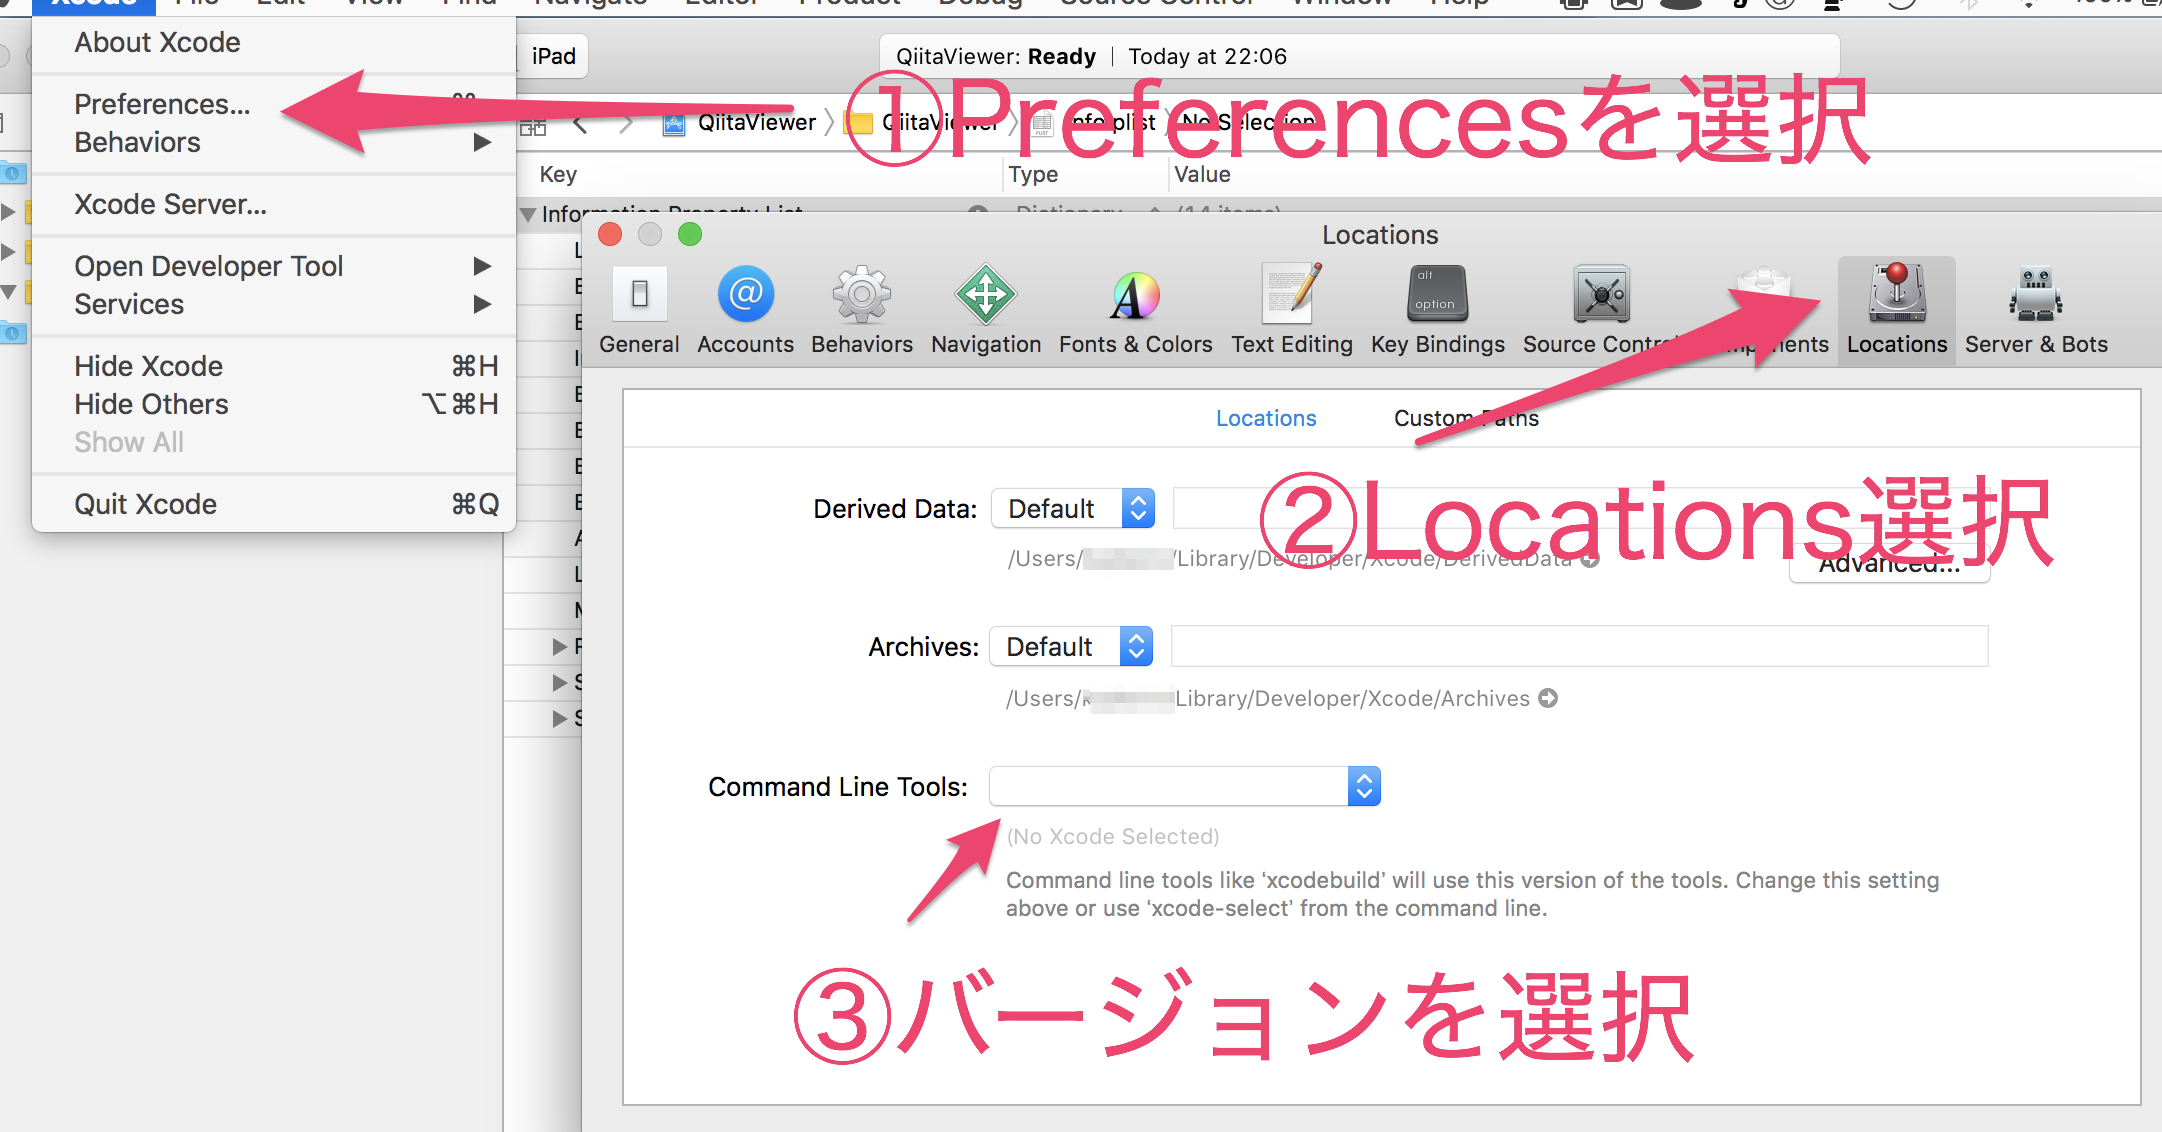Open the Services submenu
The height and width of the screenshot is (1132, 2162).
pos(274,304)
